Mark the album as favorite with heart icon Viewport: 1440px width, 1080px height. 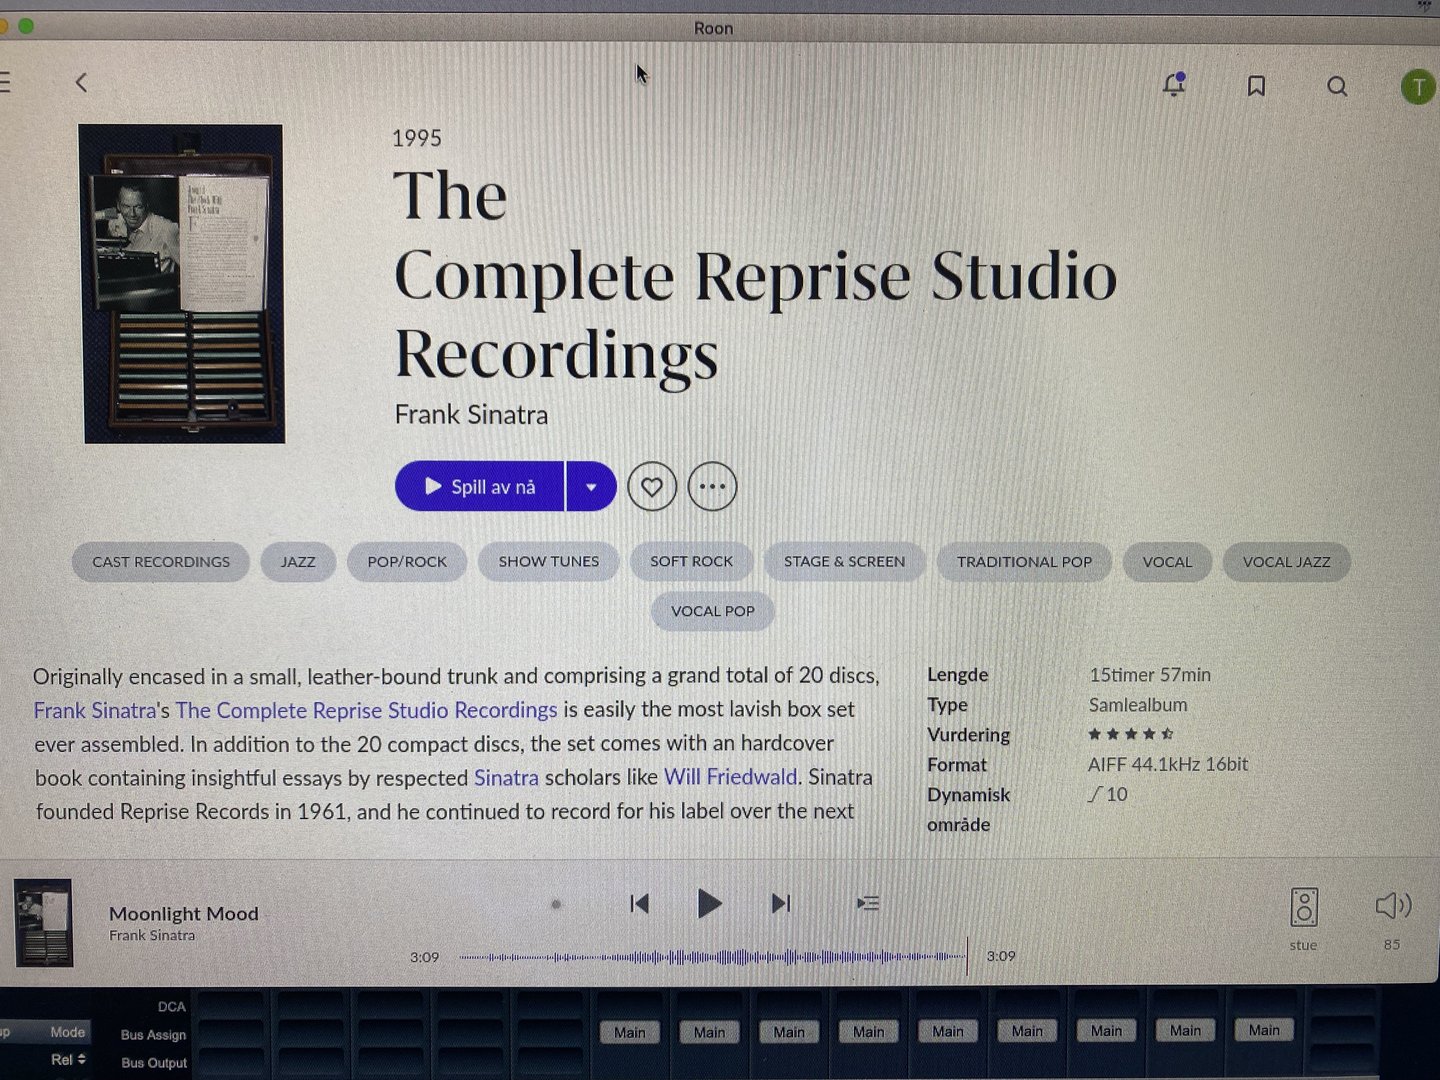tap(652, 487)
